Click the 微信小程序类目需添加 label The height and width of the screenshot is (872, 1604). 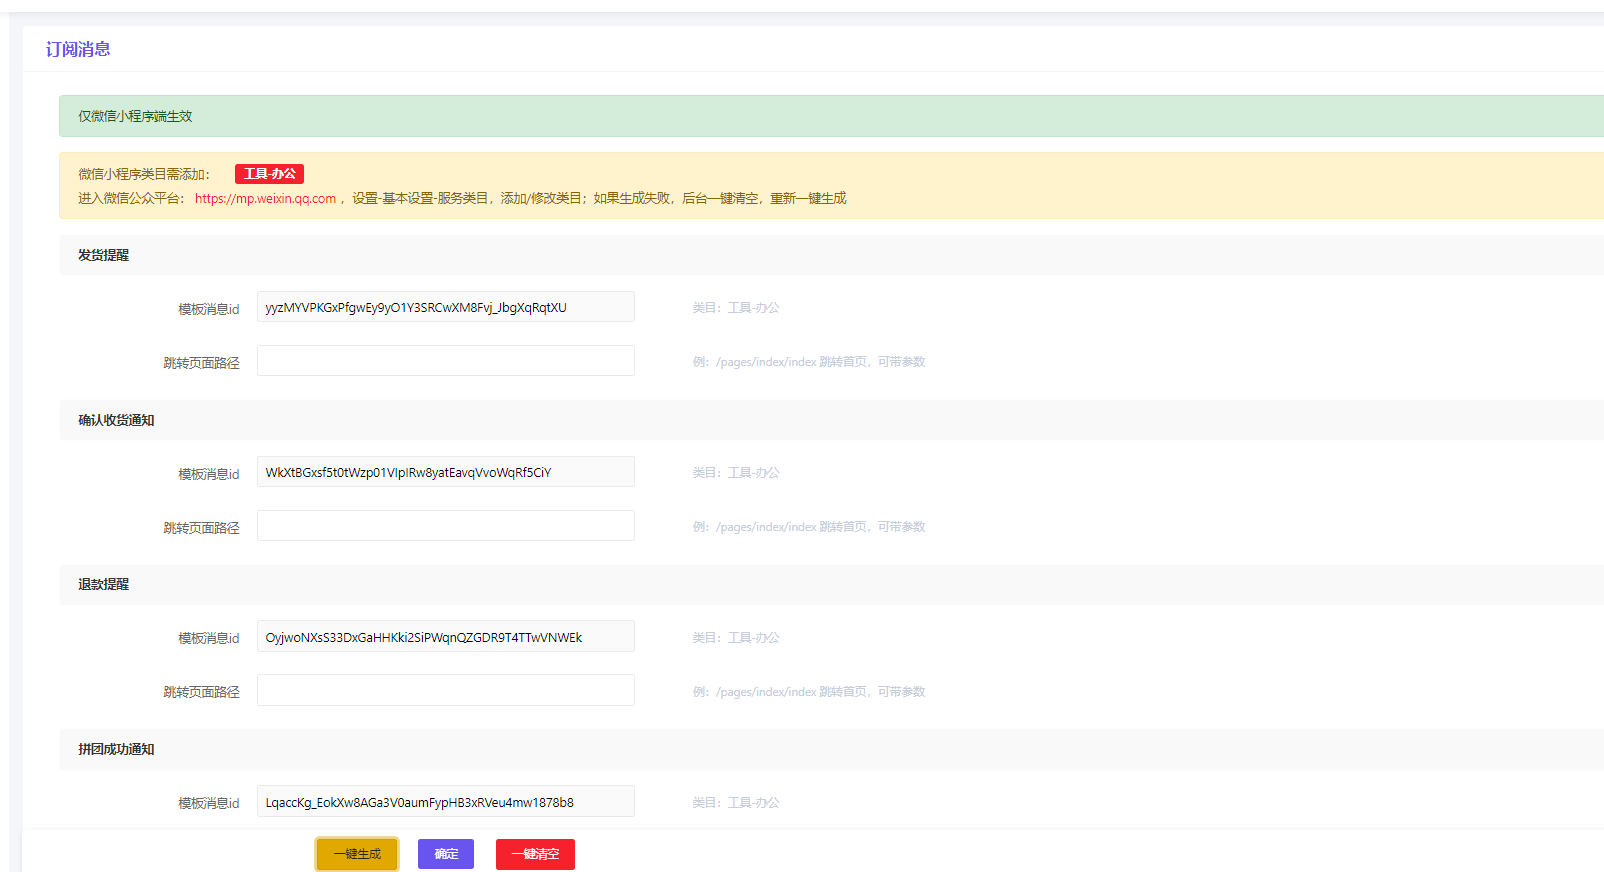144,174
